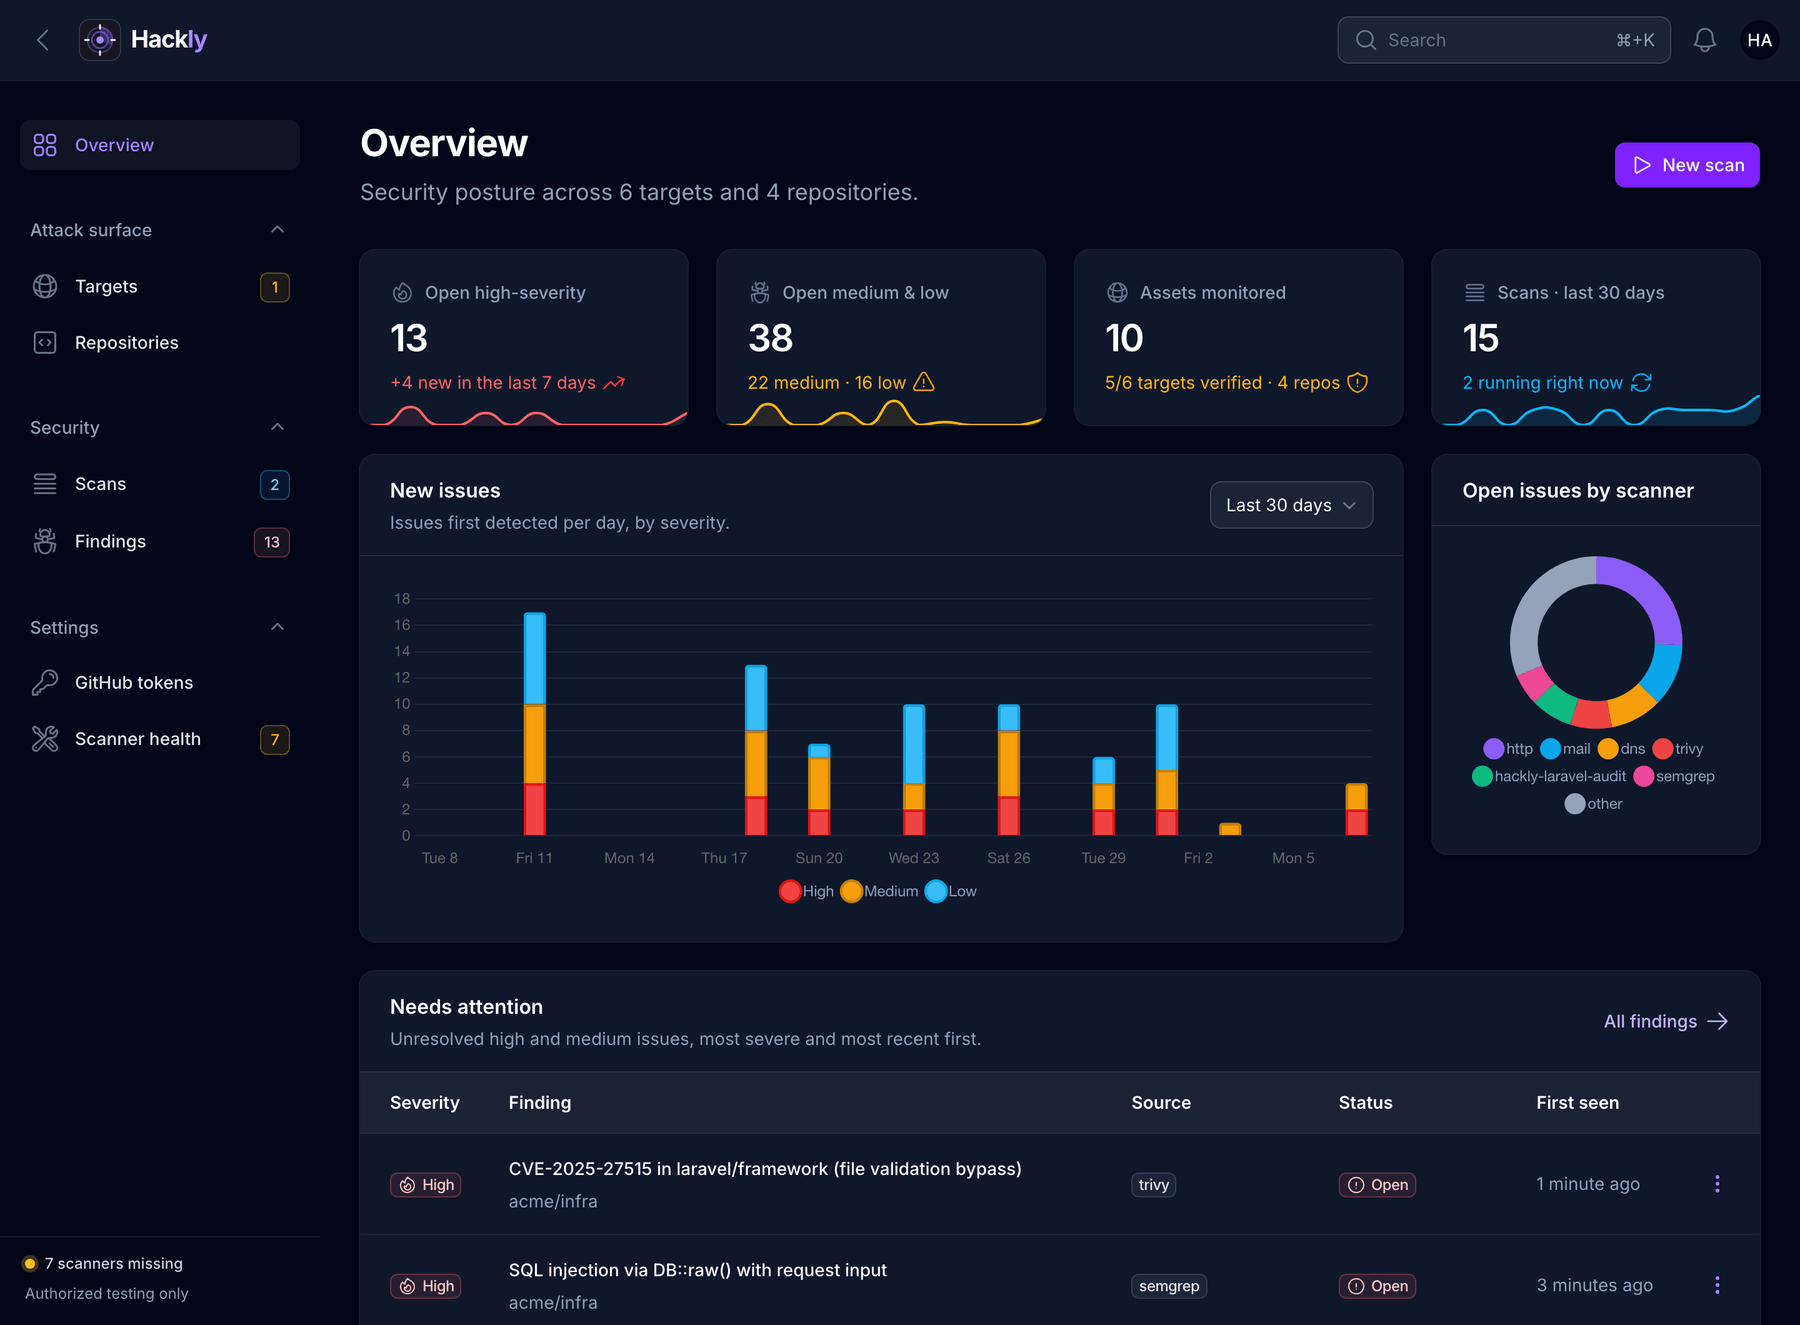The height and width of the screenshot is (1325, 1800).
Task: Click Open status on CVE-2025-27515 row
Action: (1377, 1185)
